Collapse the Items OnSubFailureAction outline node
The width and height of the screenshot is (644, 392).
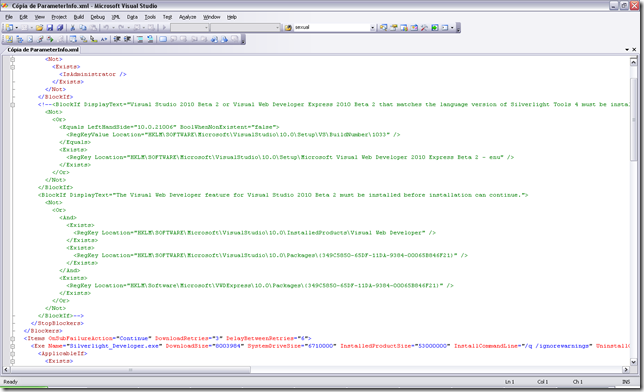12,339
